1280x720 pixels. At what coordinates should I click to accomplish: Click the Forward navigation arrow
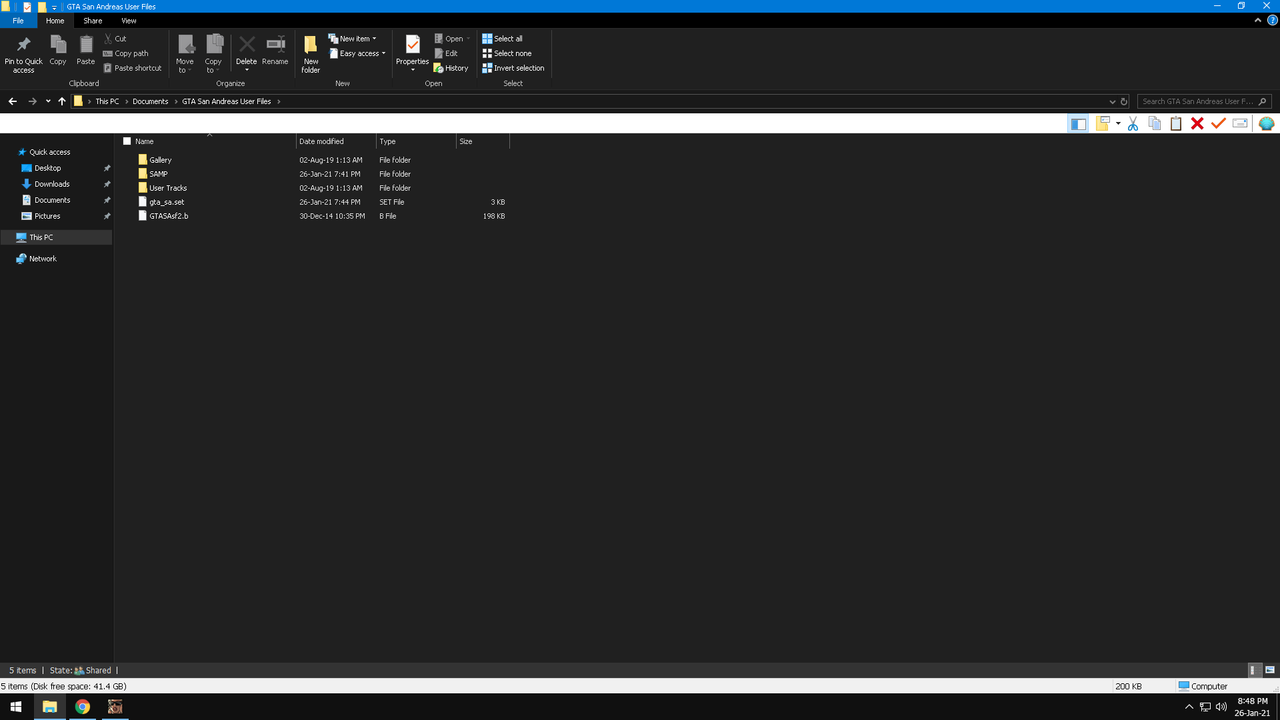pos(32,101)
